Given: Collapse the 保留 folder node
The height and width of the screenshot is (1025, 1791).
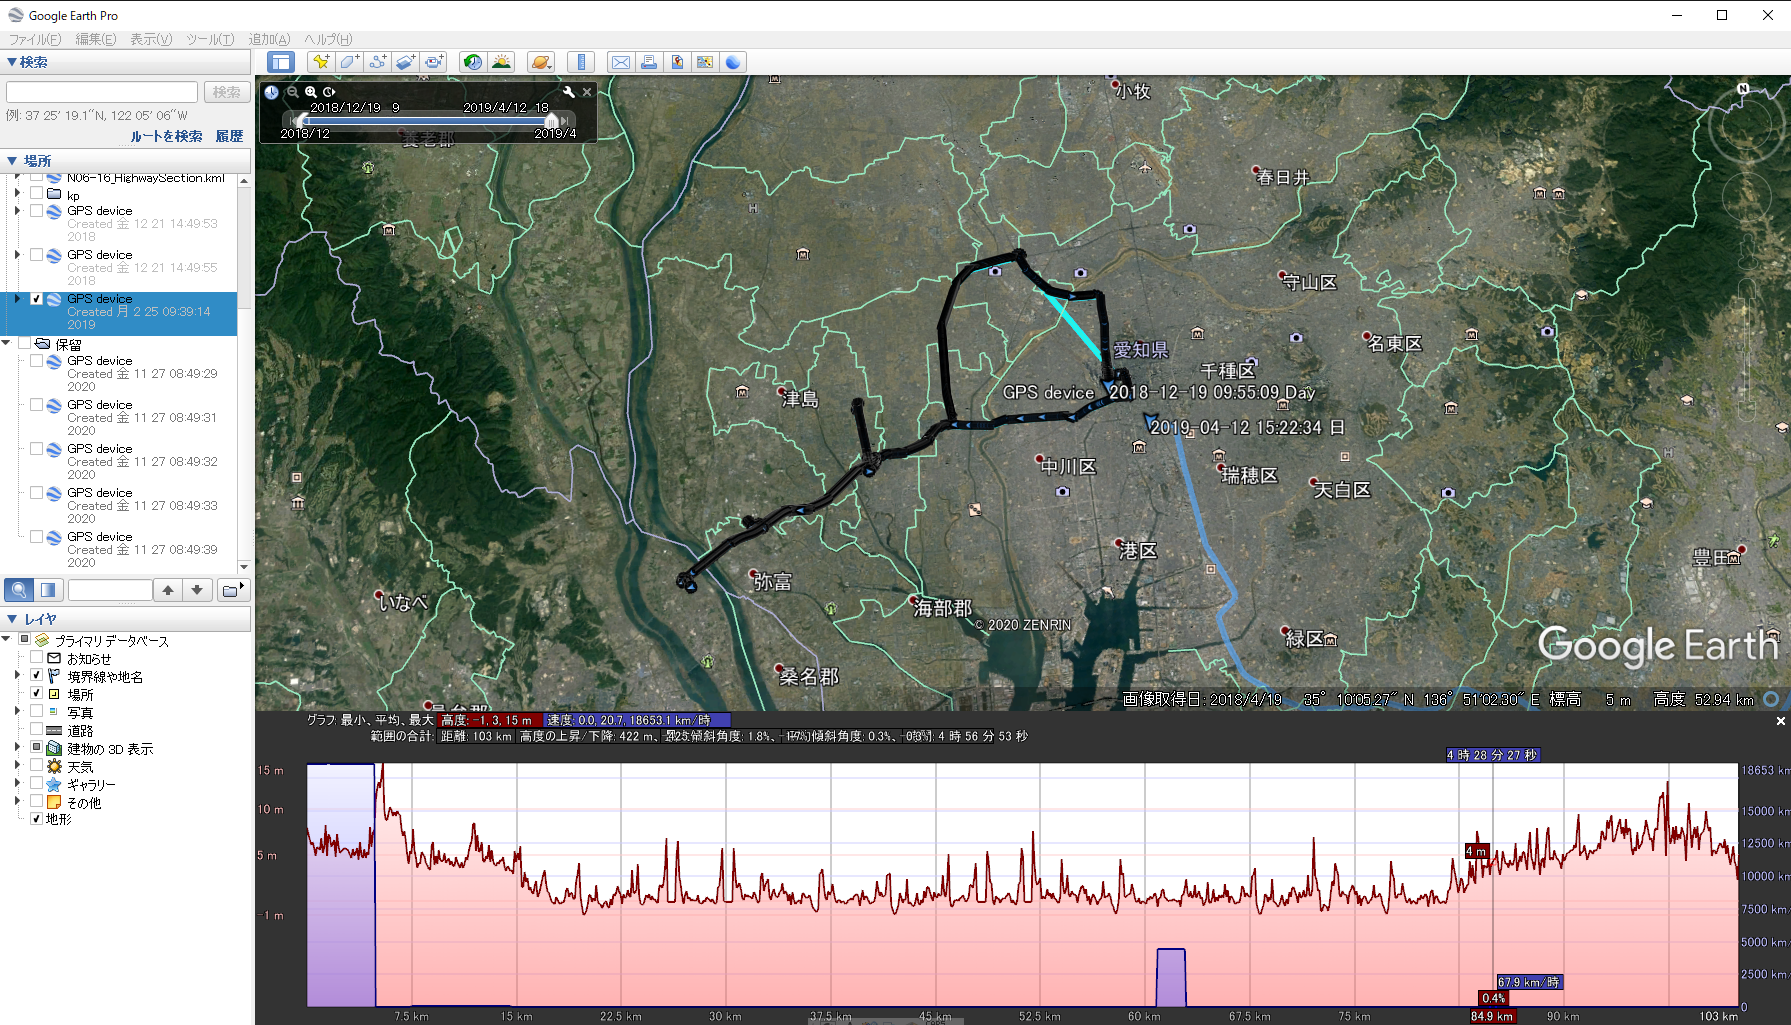Looking at the screenshot, I should coord(7,343).
